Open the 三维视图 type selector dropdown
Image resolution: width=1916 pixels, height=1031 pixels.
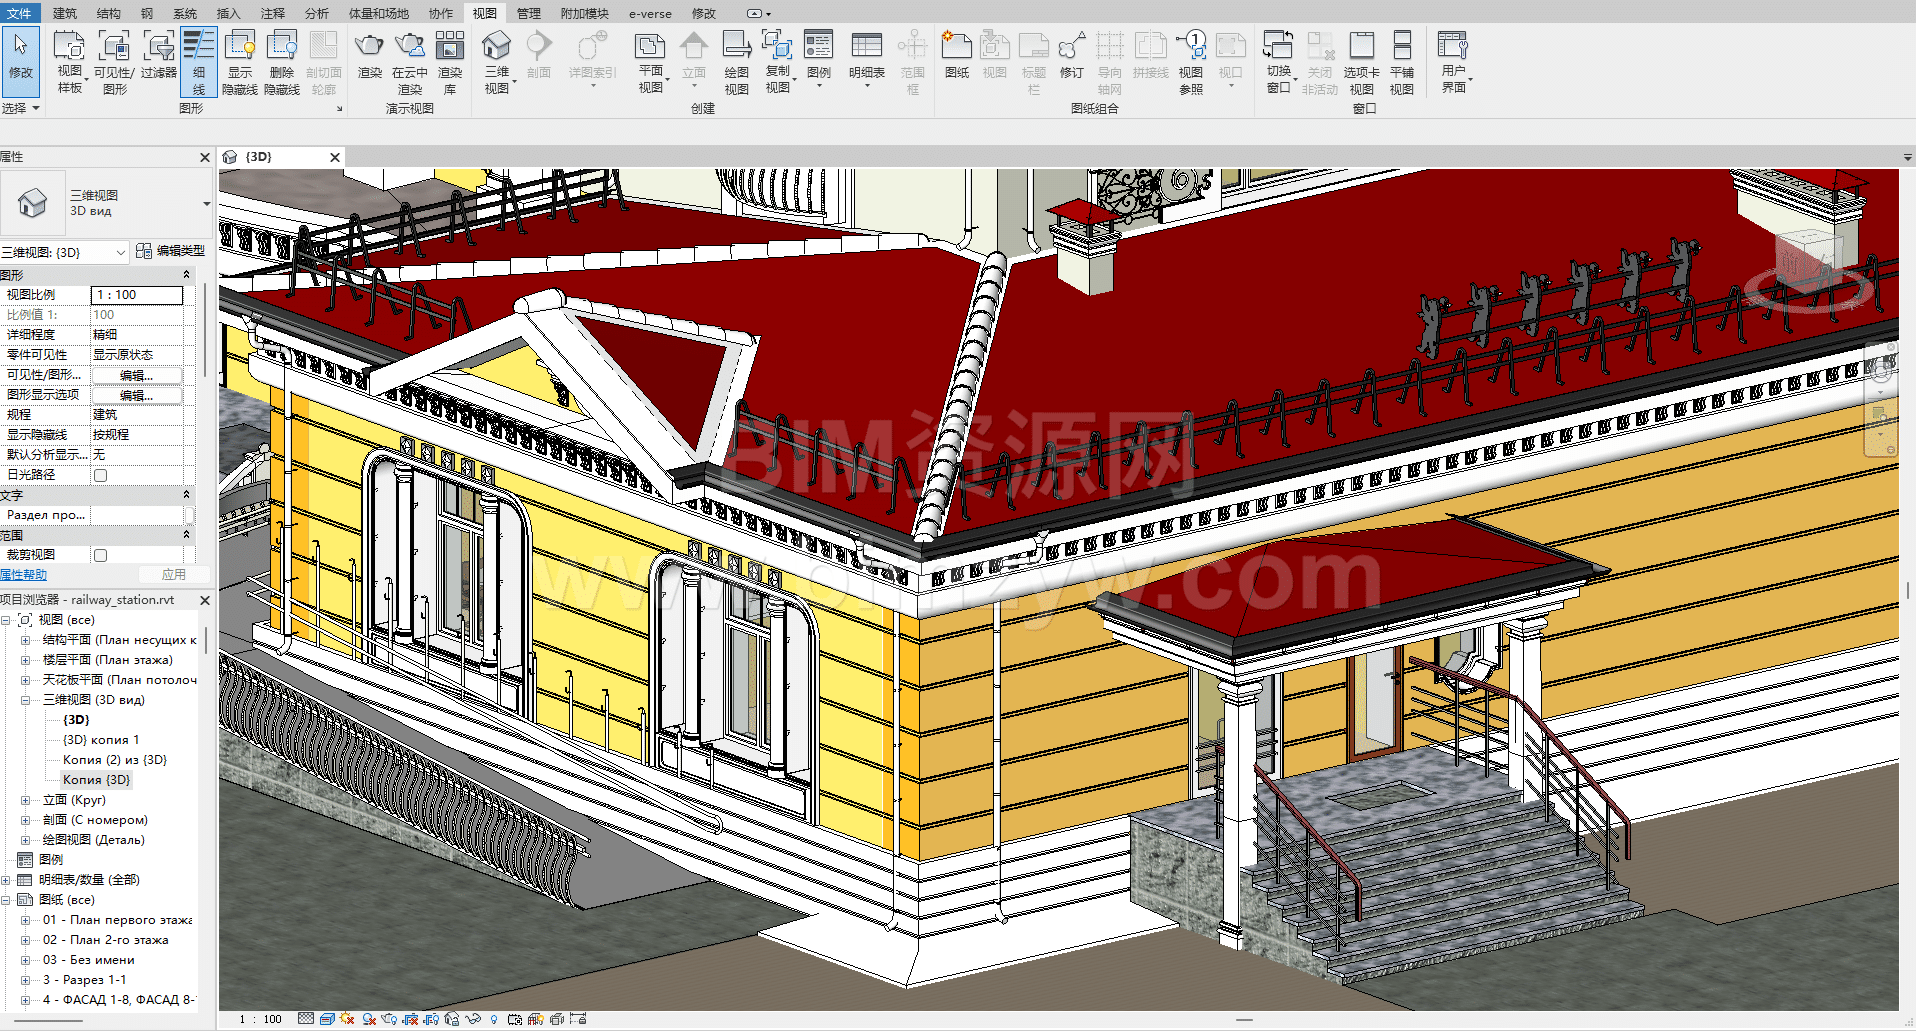pyautogui.click(x=207, y=204)
